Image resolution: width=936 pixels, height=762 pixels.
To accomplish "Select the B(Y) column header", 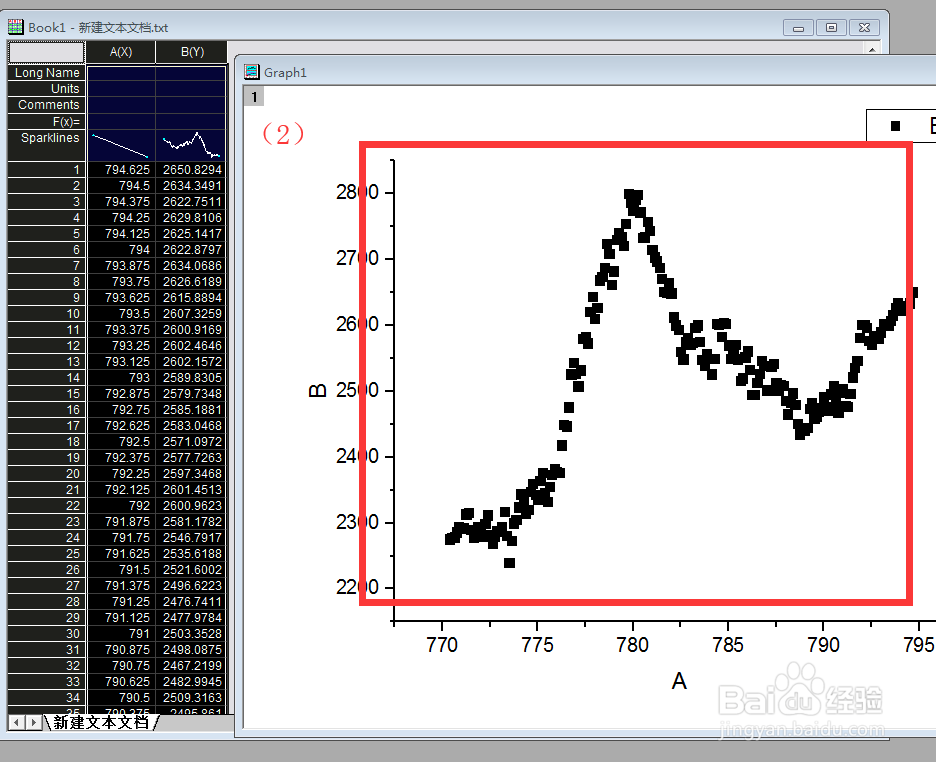I will 192,52.
